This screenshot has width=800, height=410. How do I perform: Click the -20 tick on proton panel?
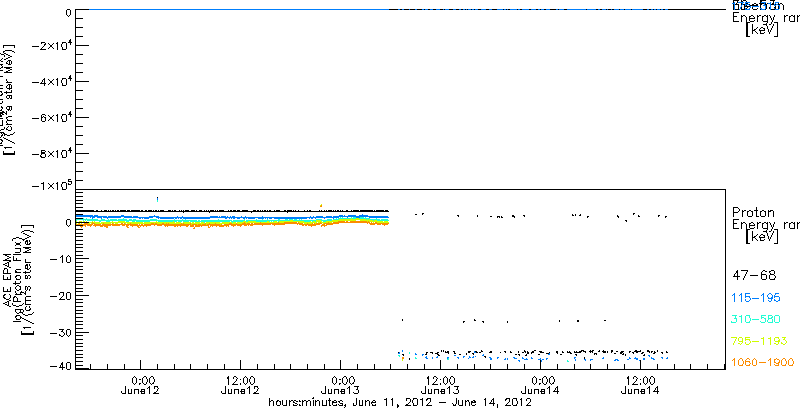click(59, 296)
